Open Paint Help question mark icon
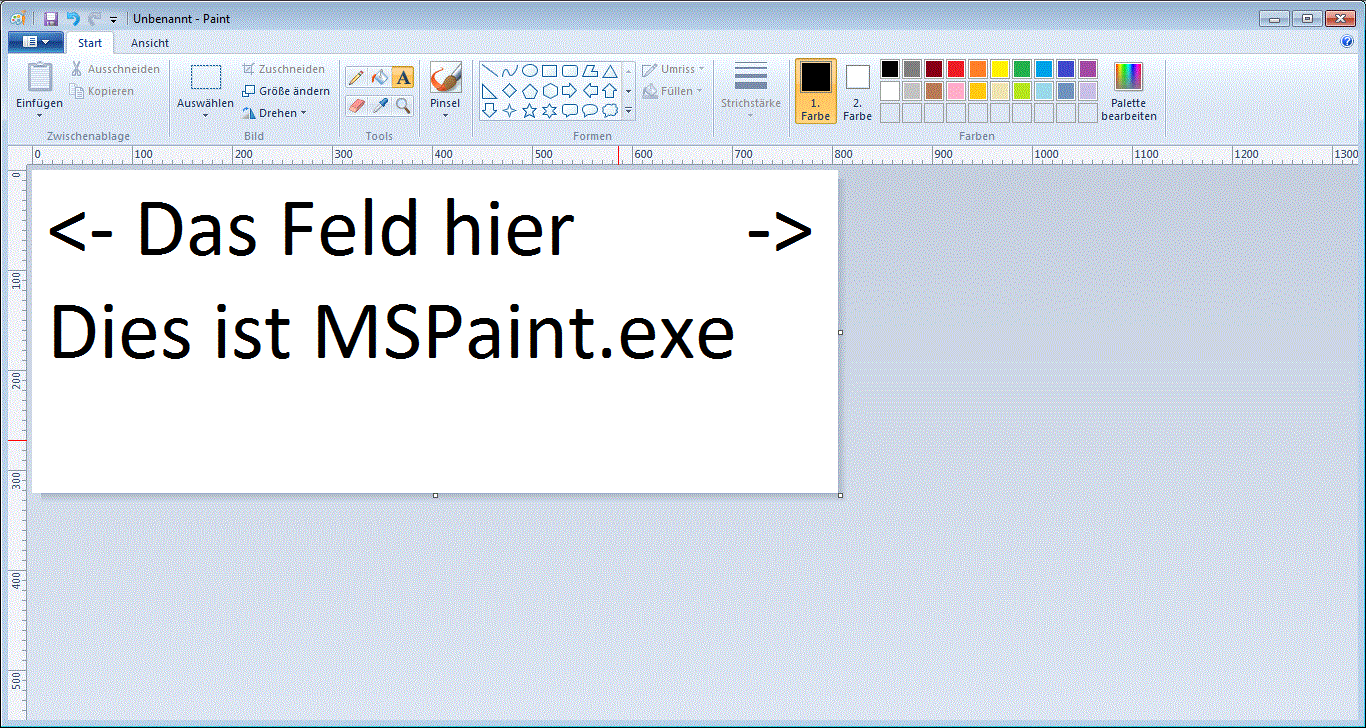 coord(1347,42)
